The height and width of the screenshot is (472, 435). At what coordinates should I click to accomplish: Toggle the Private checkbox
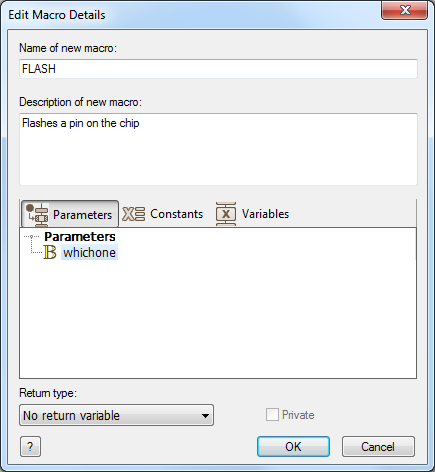272,415
